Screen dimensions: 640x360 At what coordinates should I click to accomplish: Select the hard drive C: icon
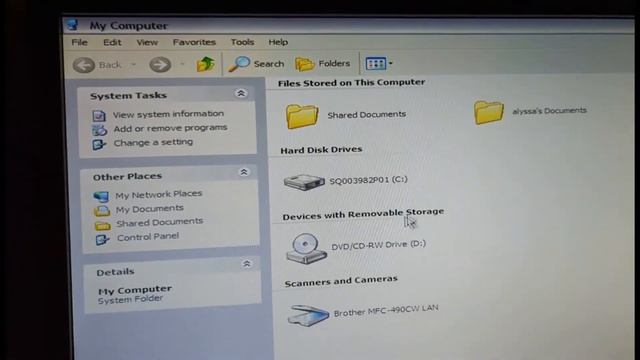click(x=304, y=182)
